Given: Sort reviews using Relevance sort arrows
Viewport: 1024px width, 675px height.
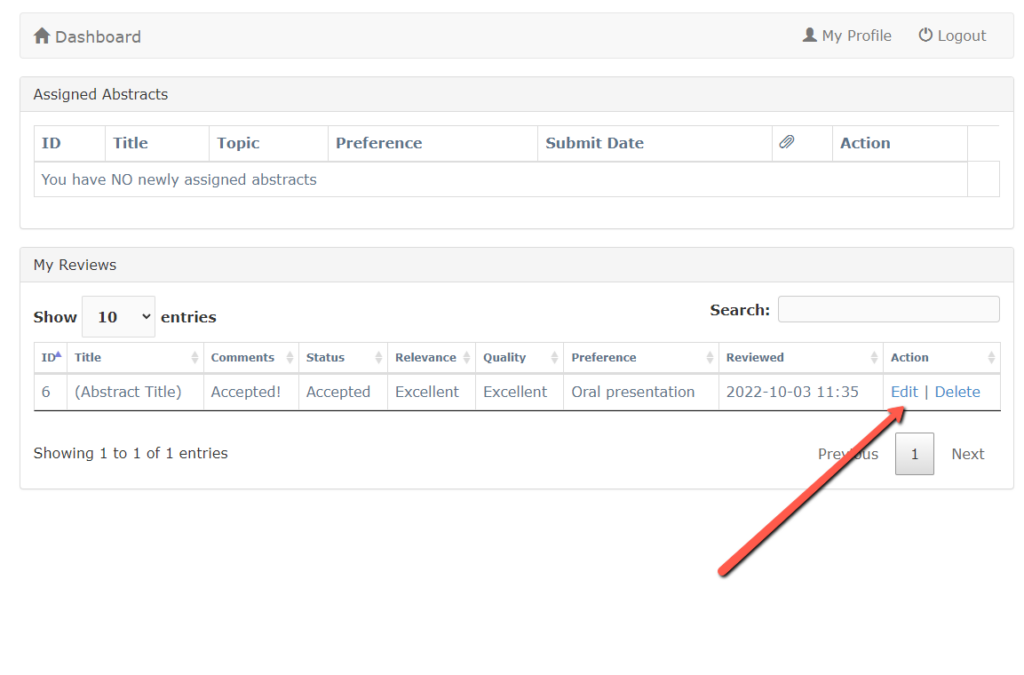Looking at the screenshot, I should click(467, 357).
